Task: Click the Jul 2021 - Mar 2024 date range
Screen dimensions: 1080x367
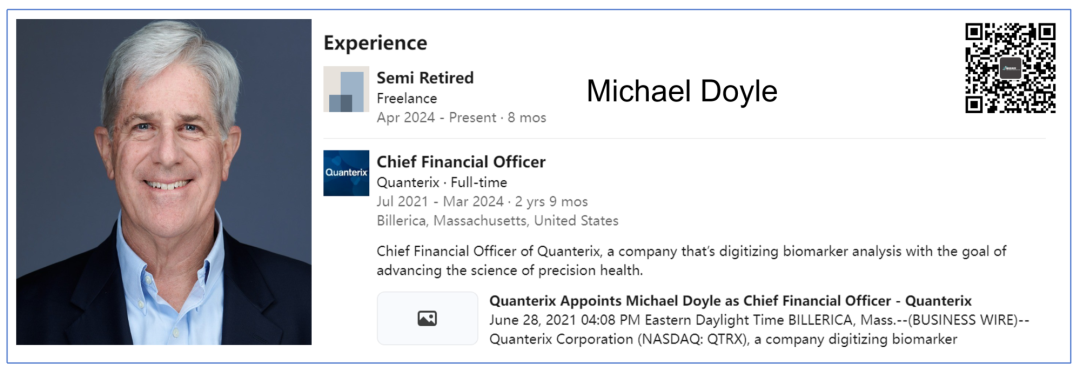Action: pos(482,202)
